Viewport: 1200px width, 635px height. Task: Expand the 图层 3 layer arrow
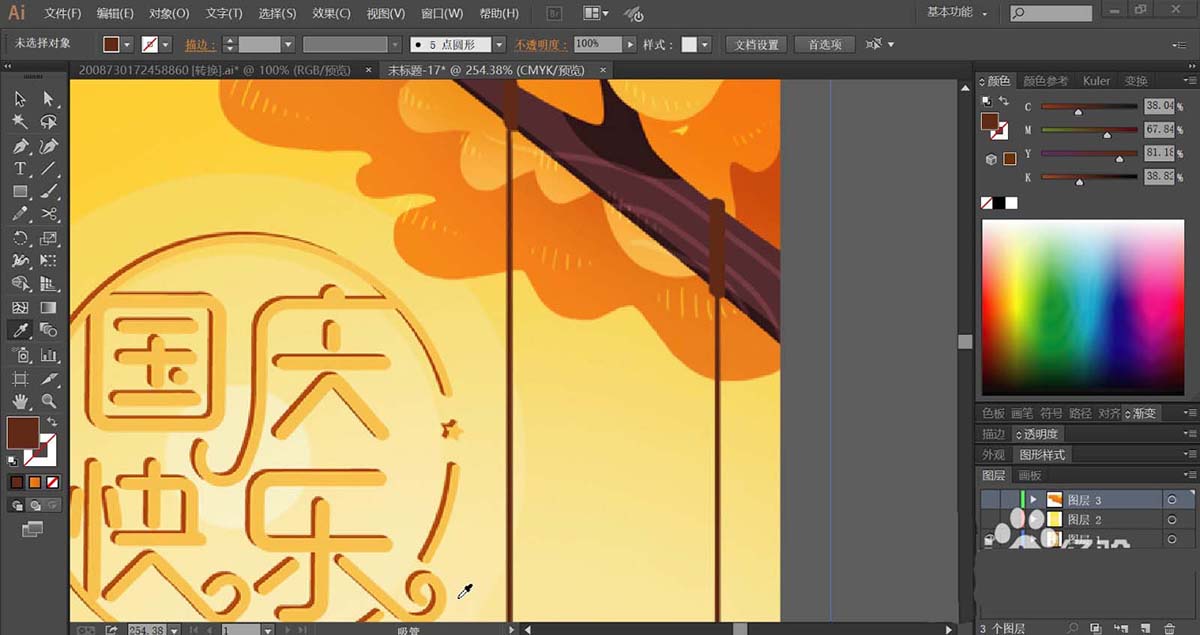1033,499
